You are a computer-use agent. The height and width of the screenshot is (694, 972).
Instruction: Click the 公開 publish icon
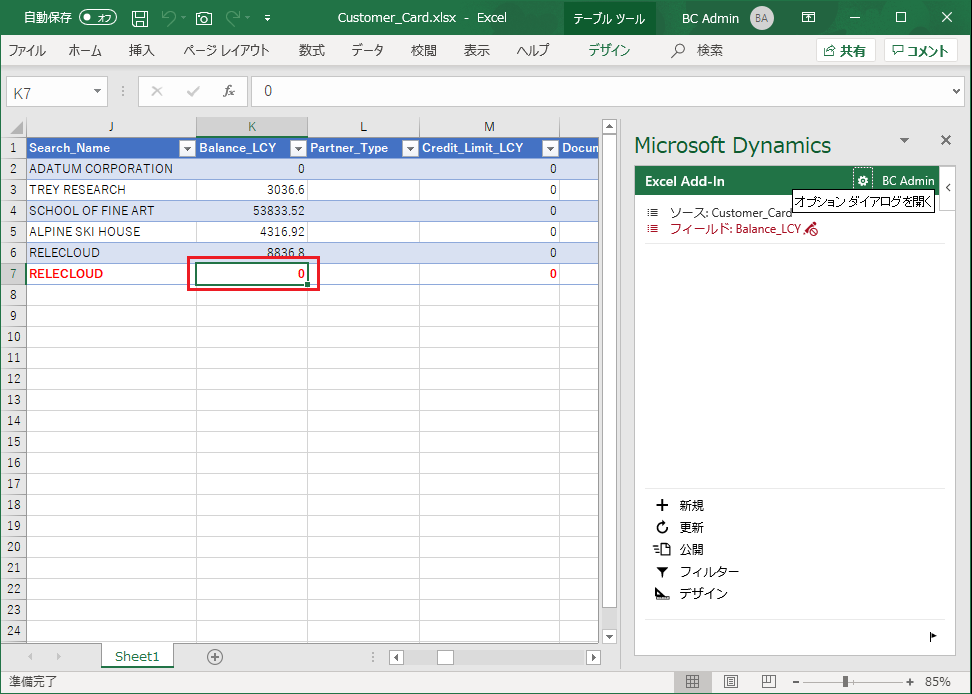pyautogui.click(x=662, y=549)
